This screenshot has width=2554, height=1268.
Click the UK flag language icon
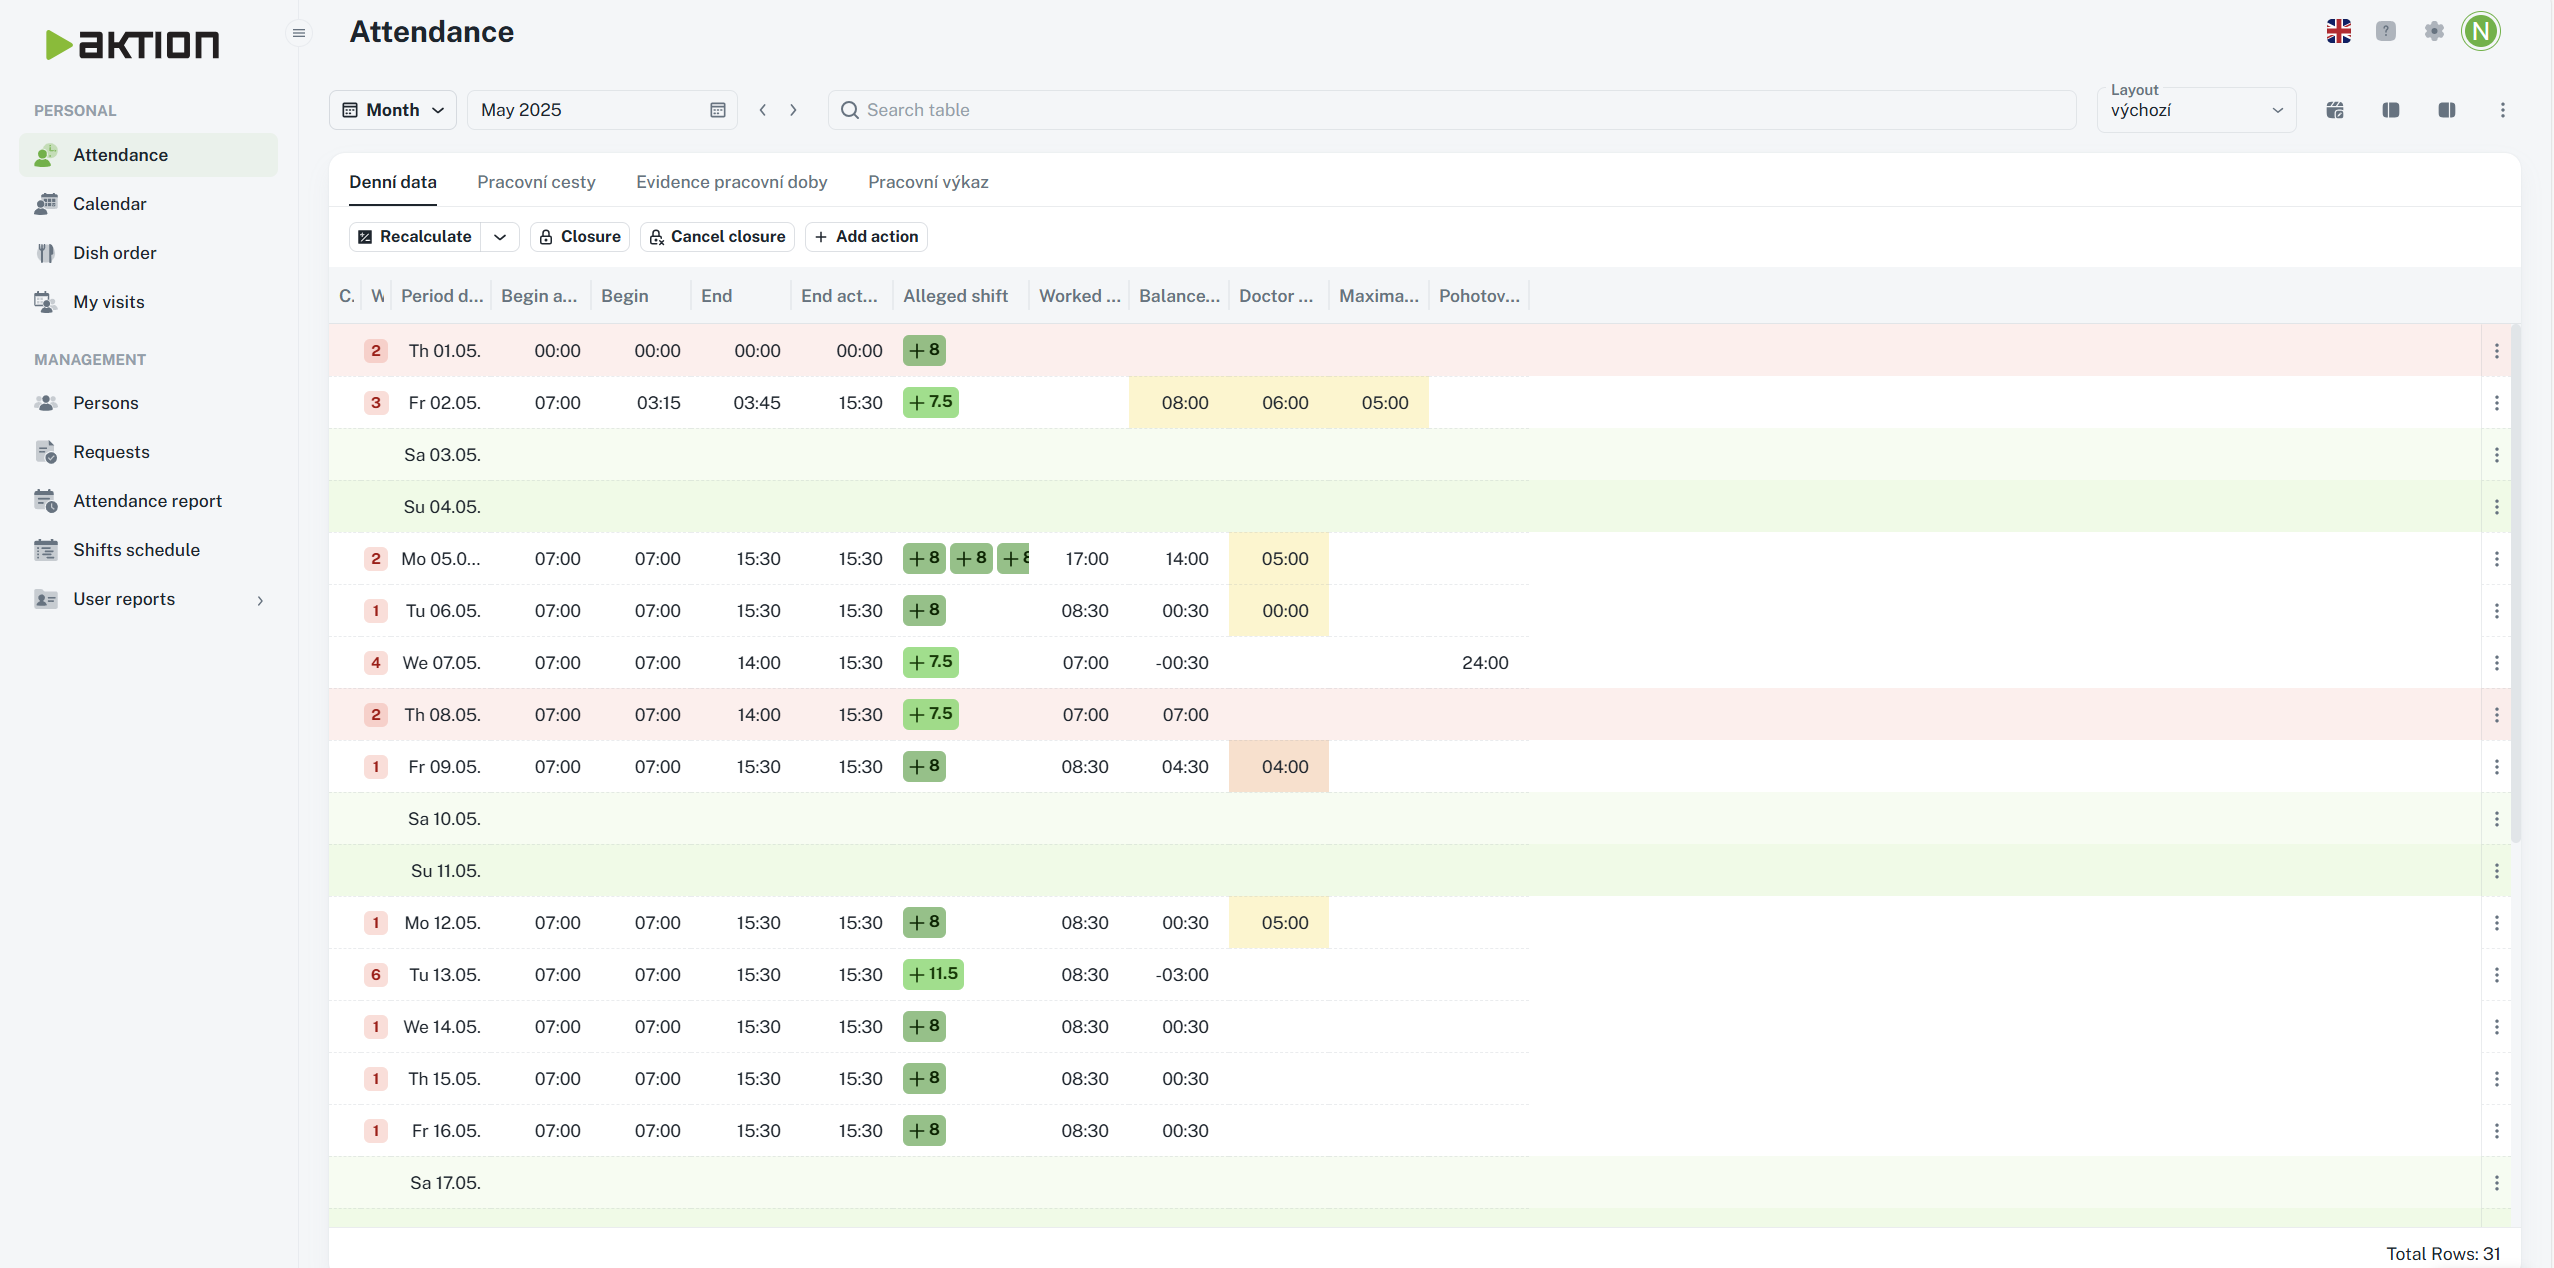[2338, 31]
